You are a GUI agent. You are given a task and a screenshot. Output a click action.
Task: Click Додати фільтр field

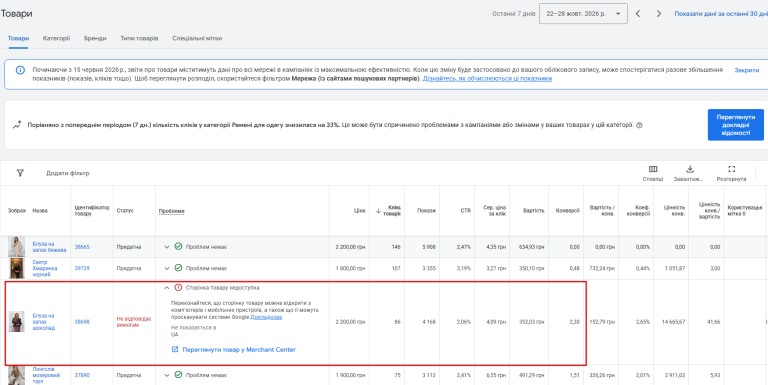68,173
